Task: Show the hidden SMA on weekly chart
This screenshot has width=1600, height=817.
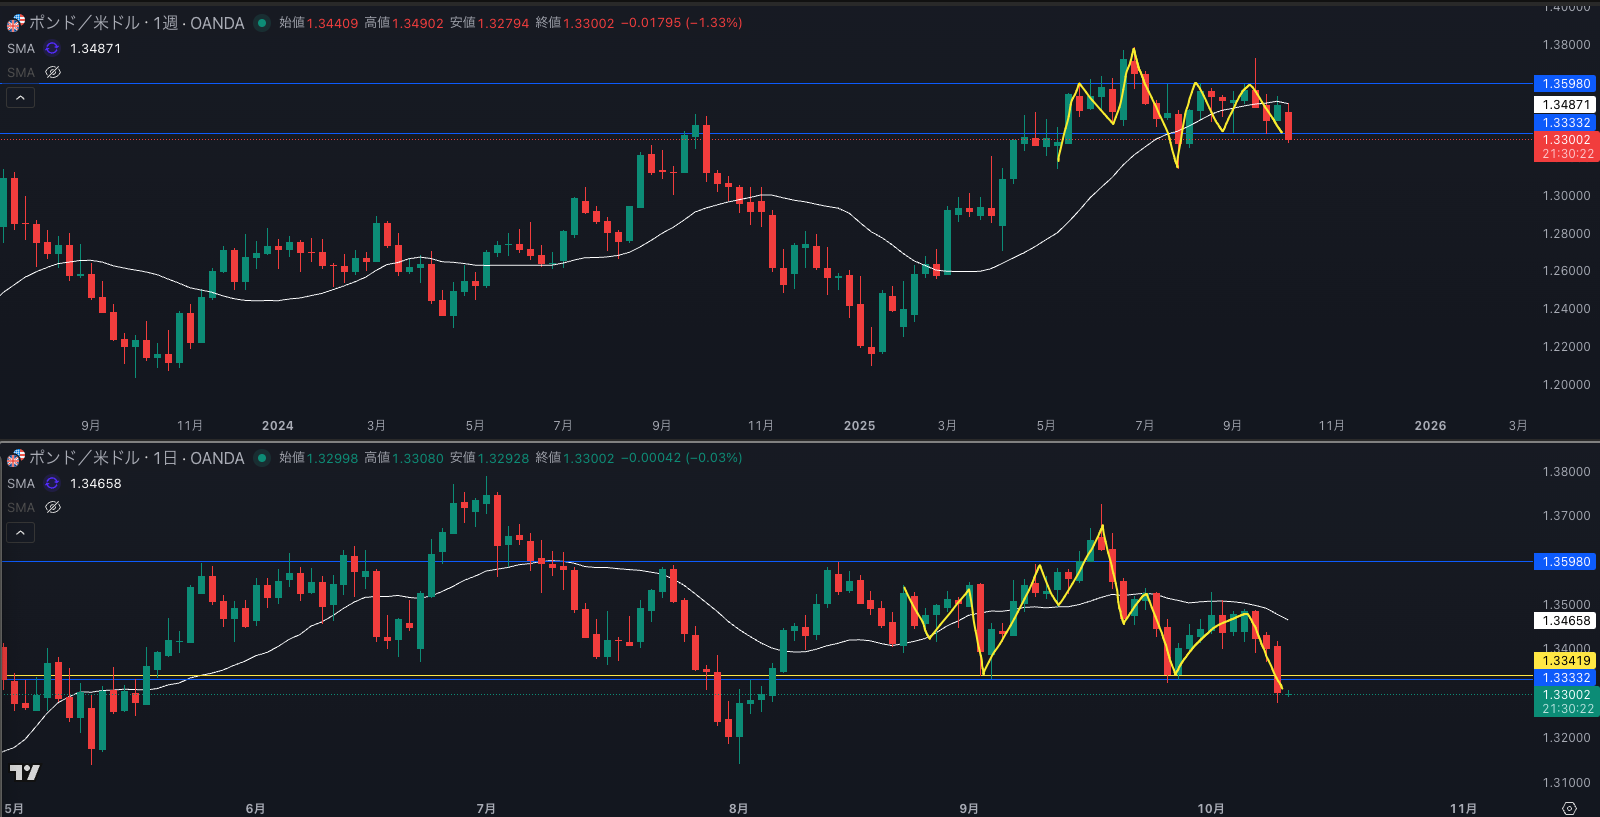Action: point(53,72)
